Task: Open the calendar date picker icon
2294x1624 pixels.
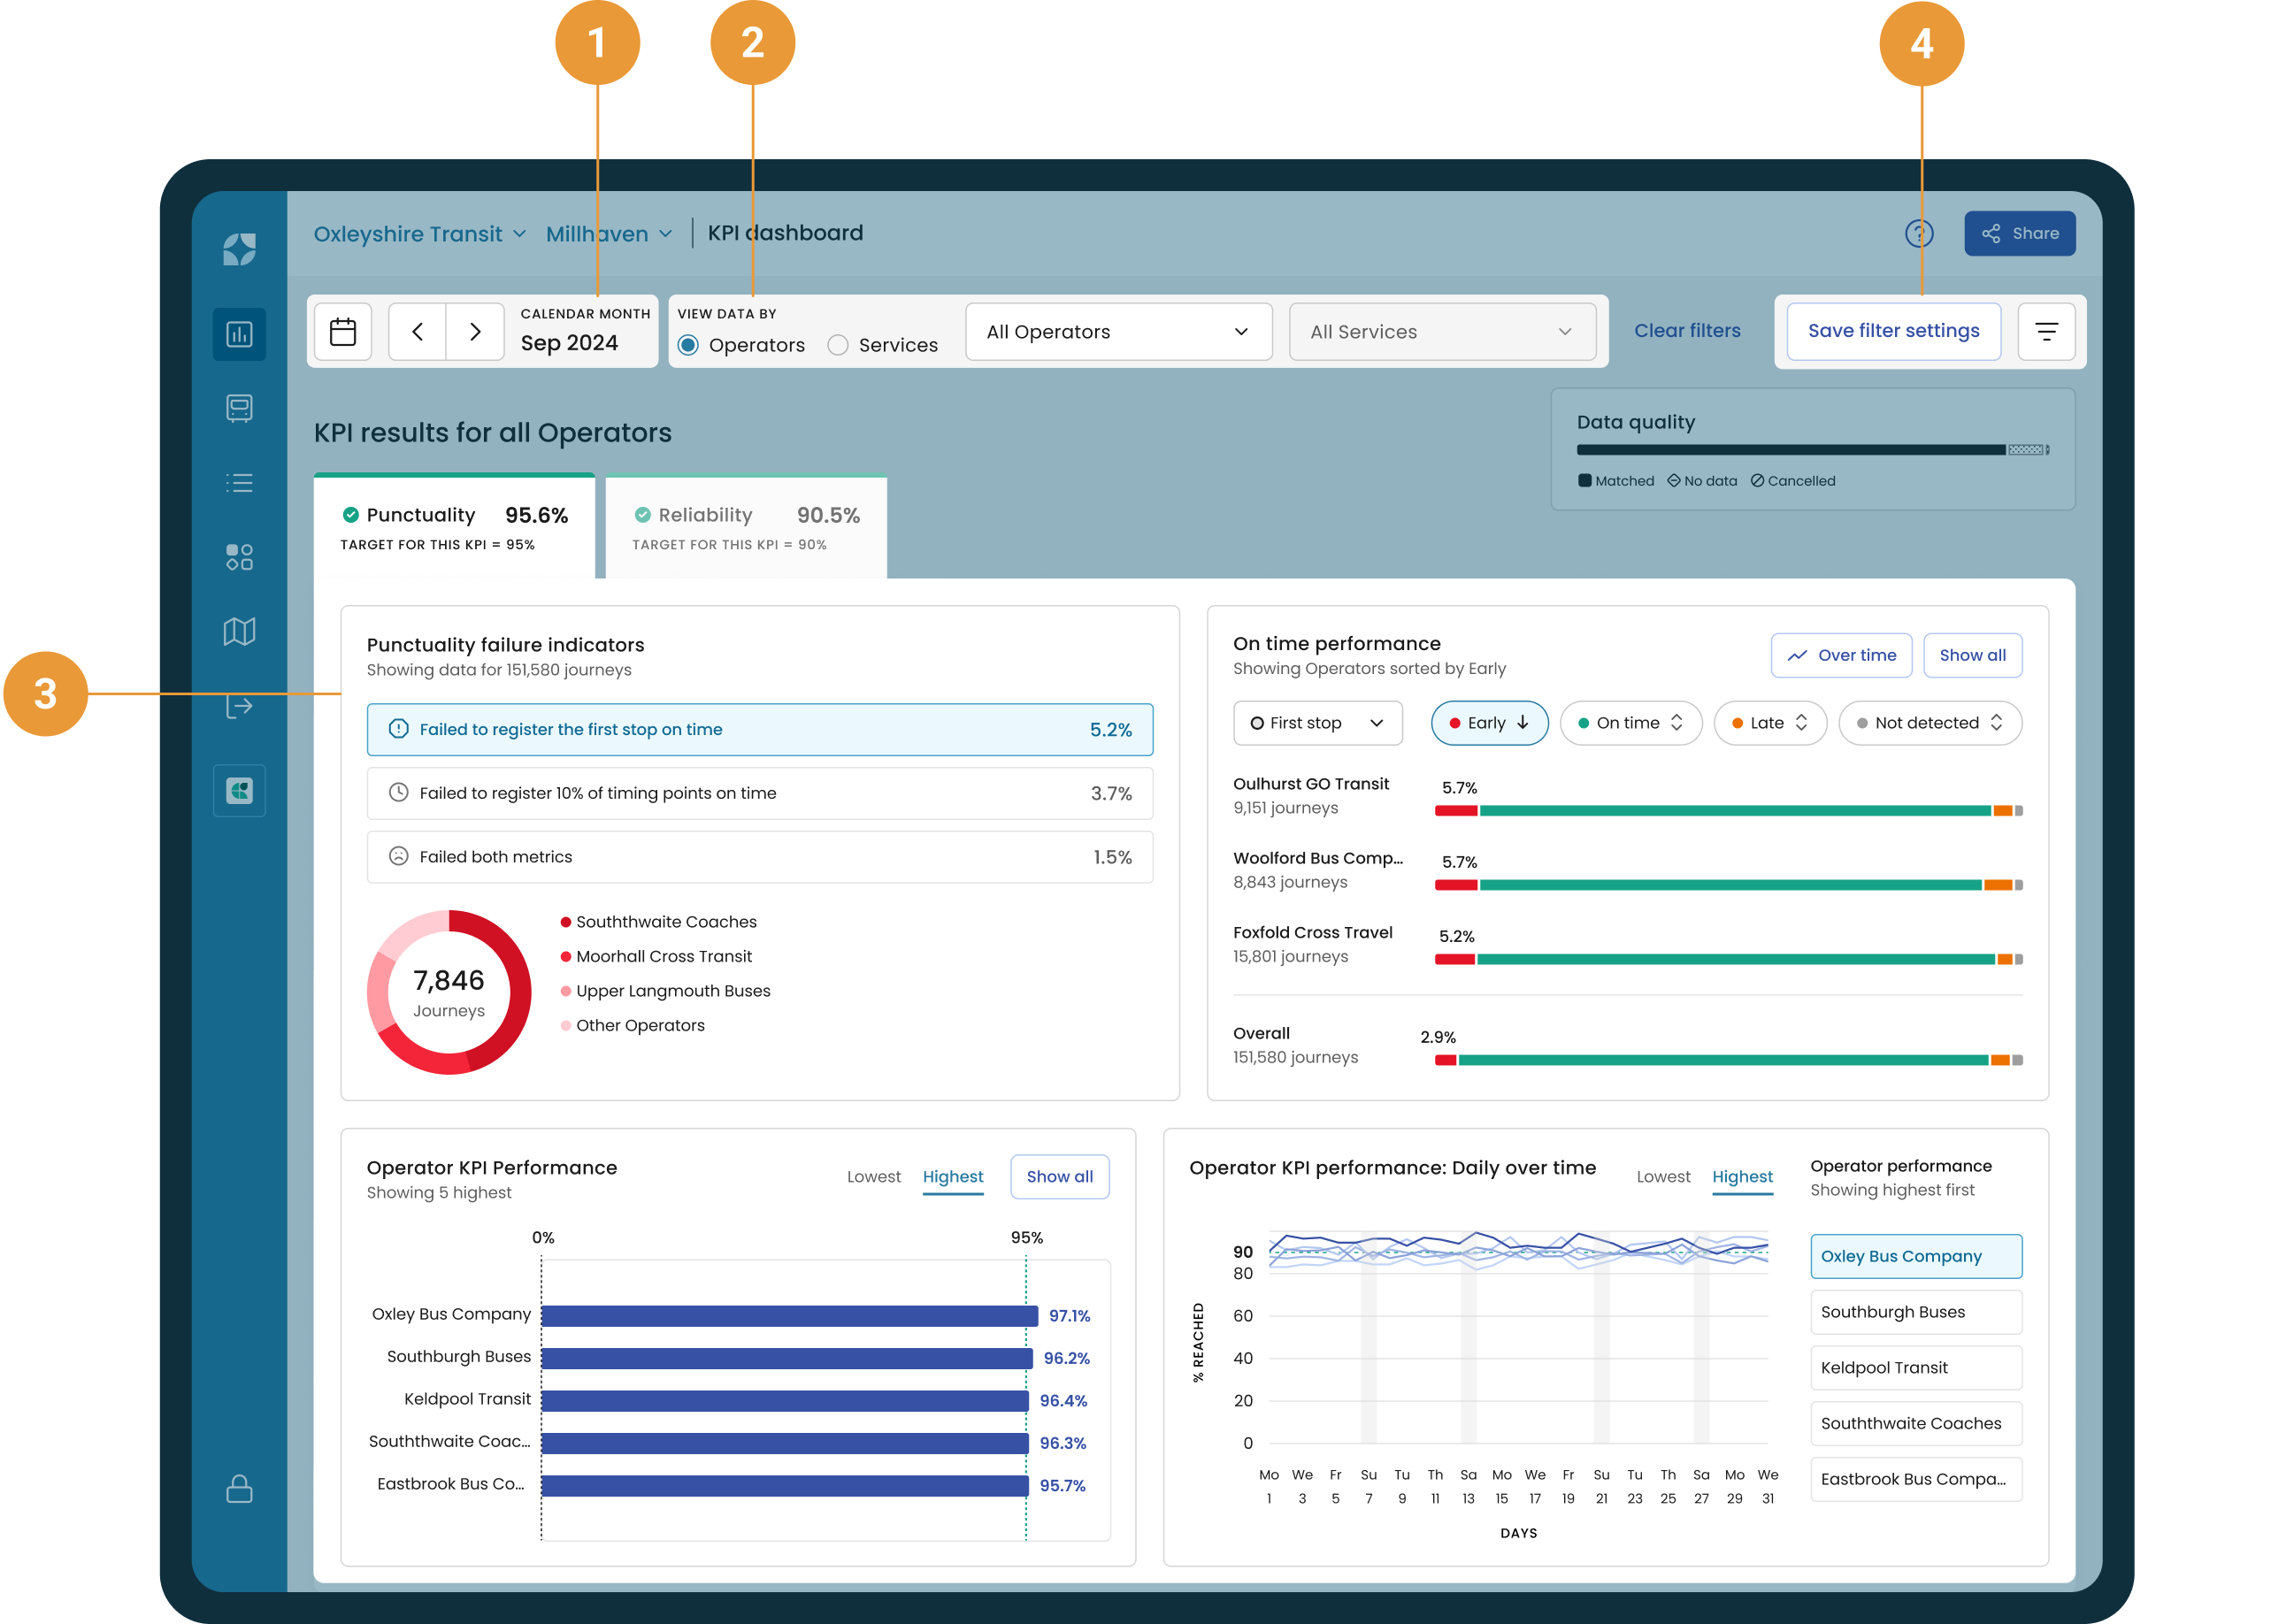Action: pyautogui.click(x=343, y=331)
